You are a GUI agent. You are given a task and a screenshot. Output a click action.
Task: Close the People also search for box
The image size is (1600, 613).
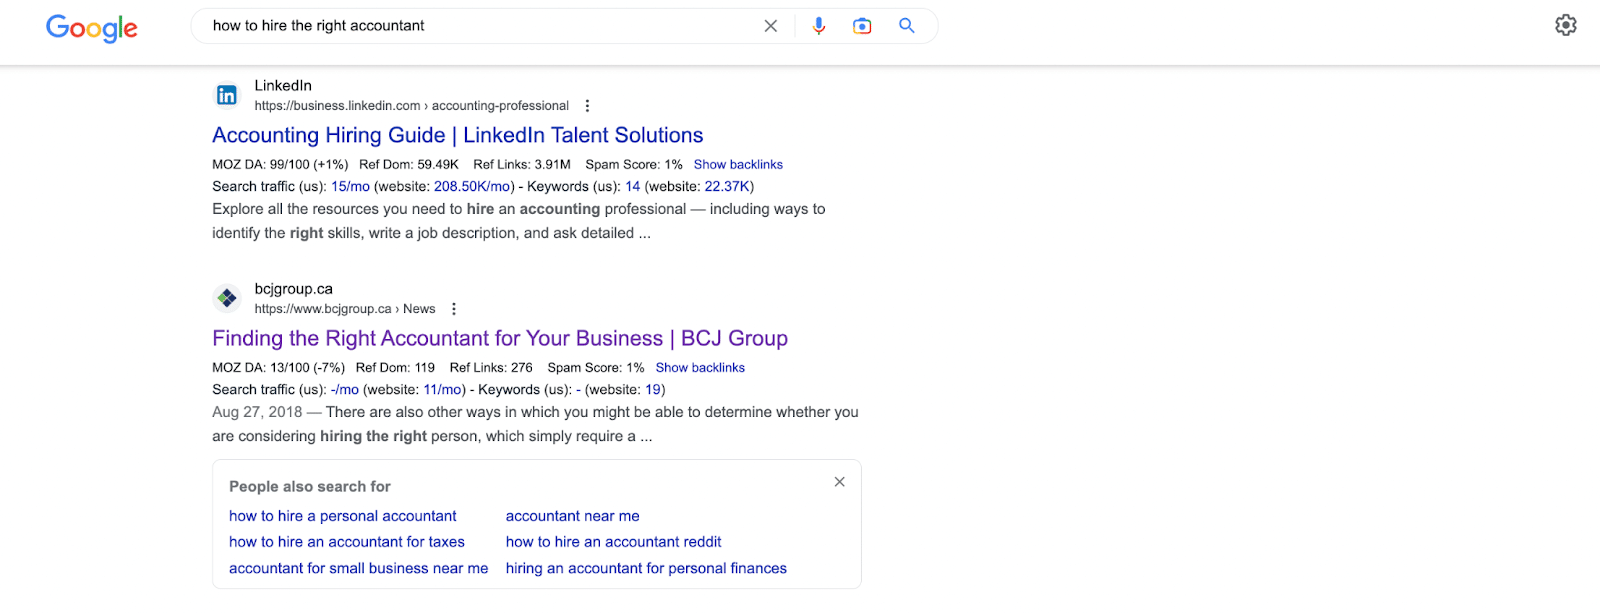point(840,482)
